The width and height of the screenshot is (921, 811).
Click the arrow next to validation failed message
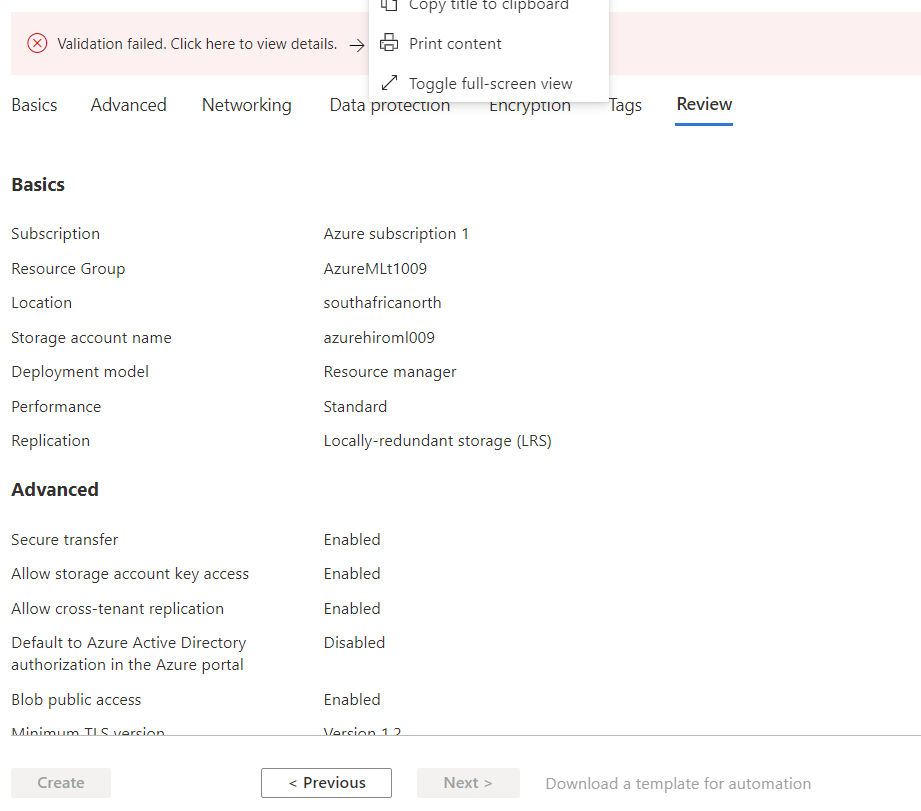(x=357, y=45)
